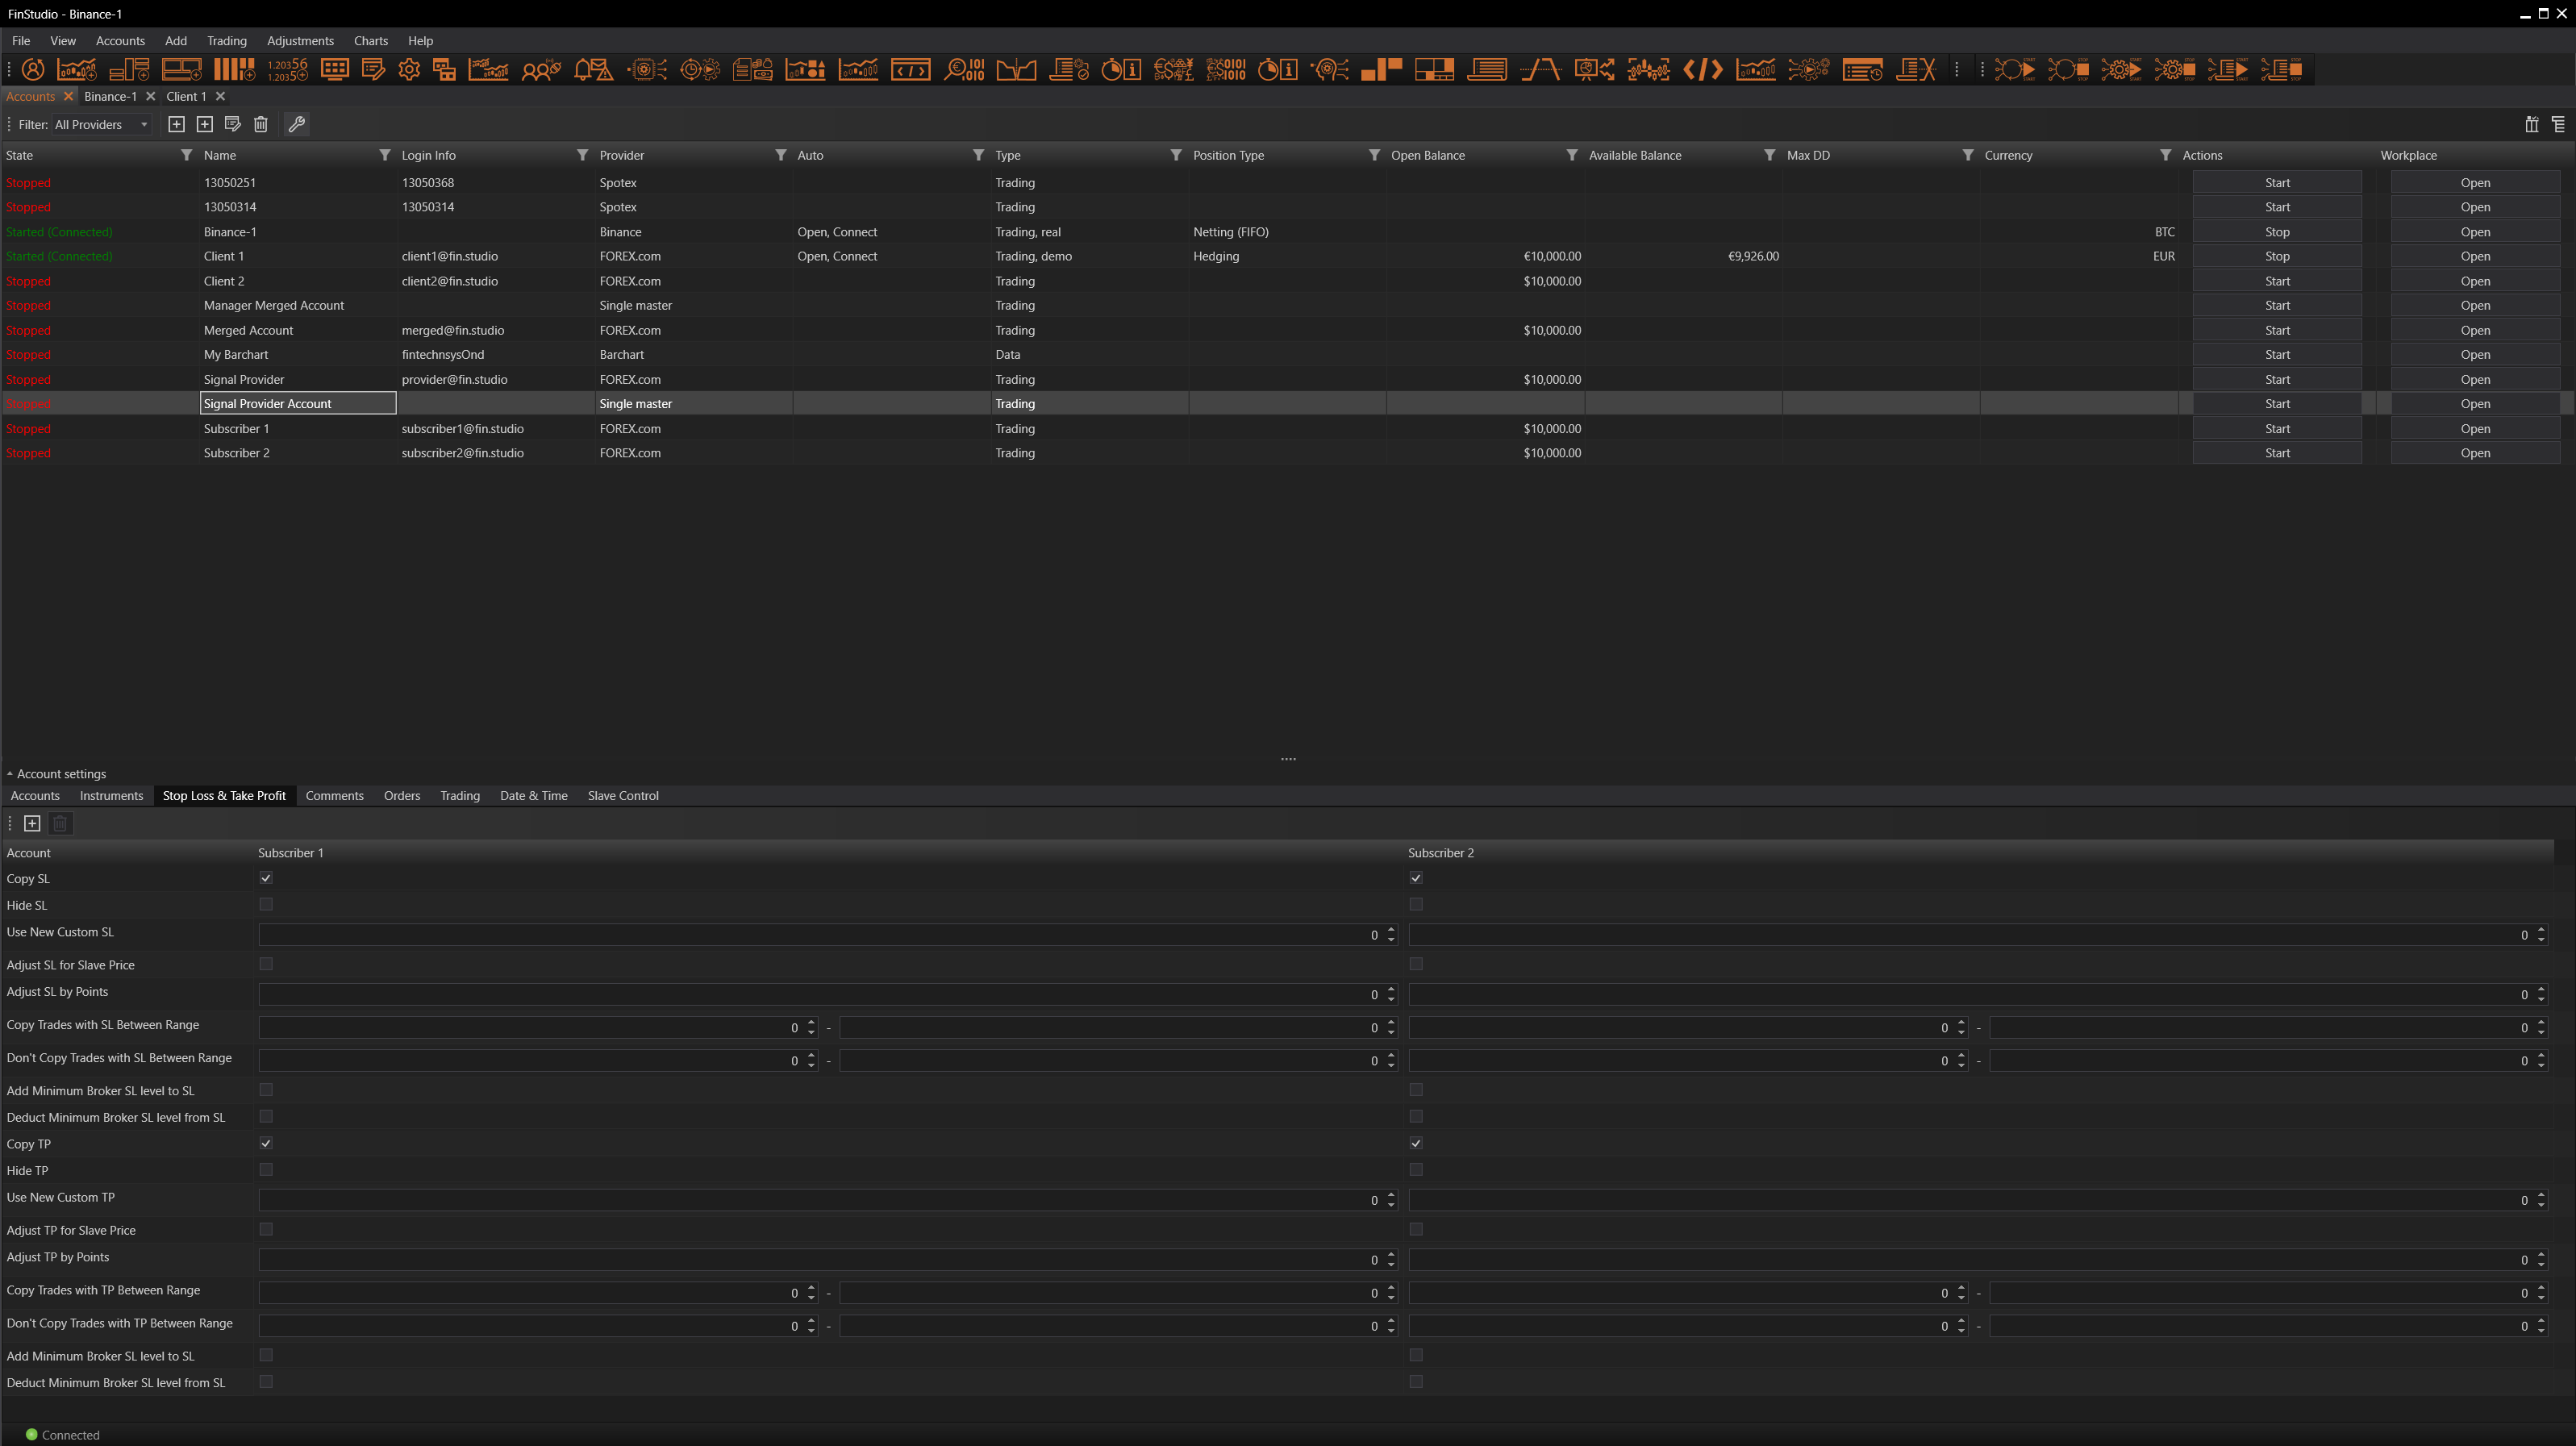Open the Adjustments menu
The height and width of the screenshot is (1446, 2576).
pos(300,41)
